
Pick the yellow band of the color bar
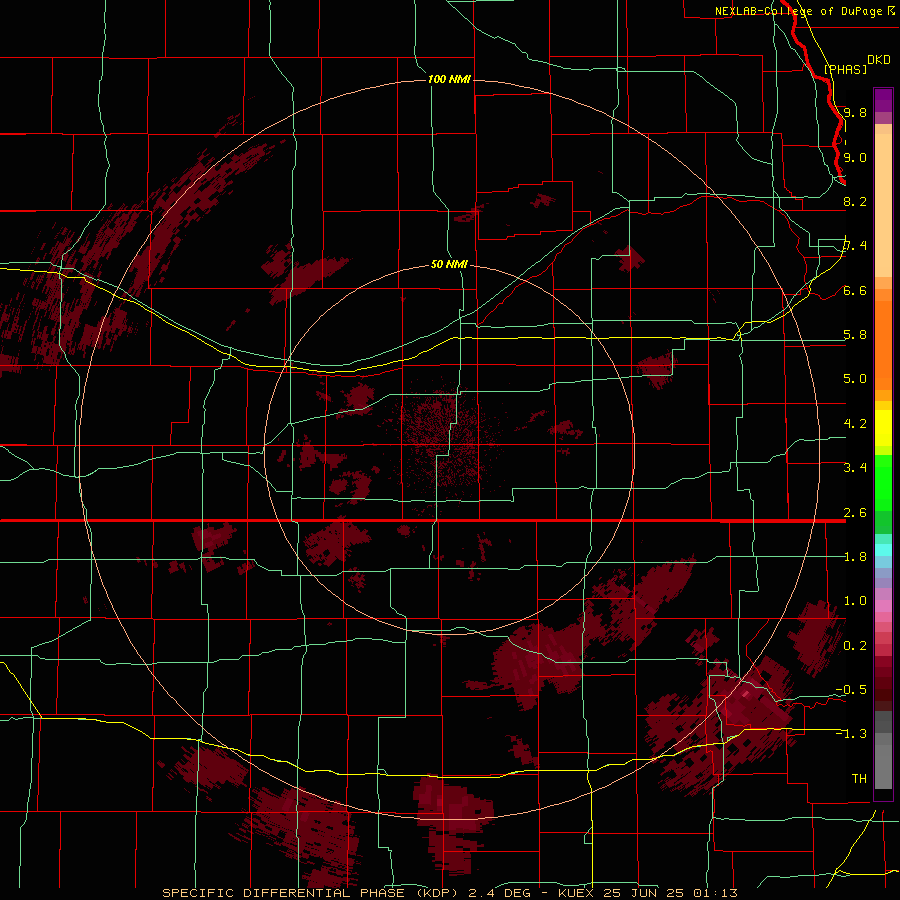click(x=883, y=428)
